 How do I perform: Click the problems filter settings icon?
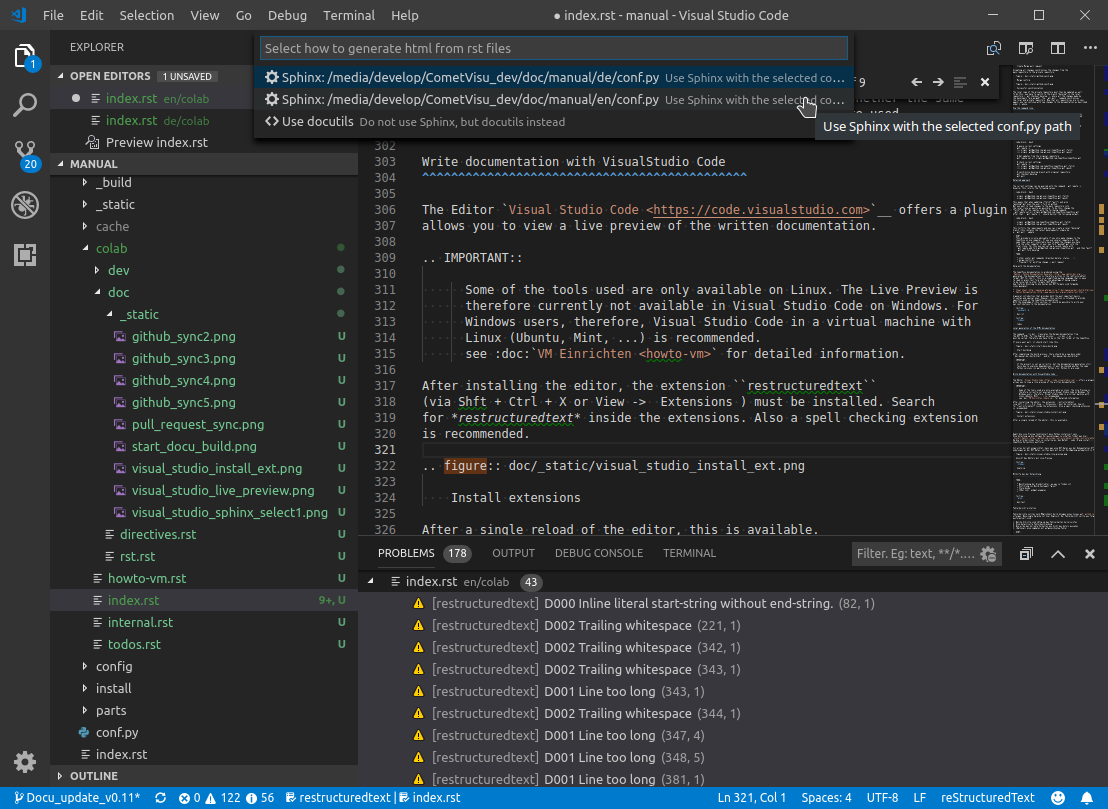coord(989,554)
